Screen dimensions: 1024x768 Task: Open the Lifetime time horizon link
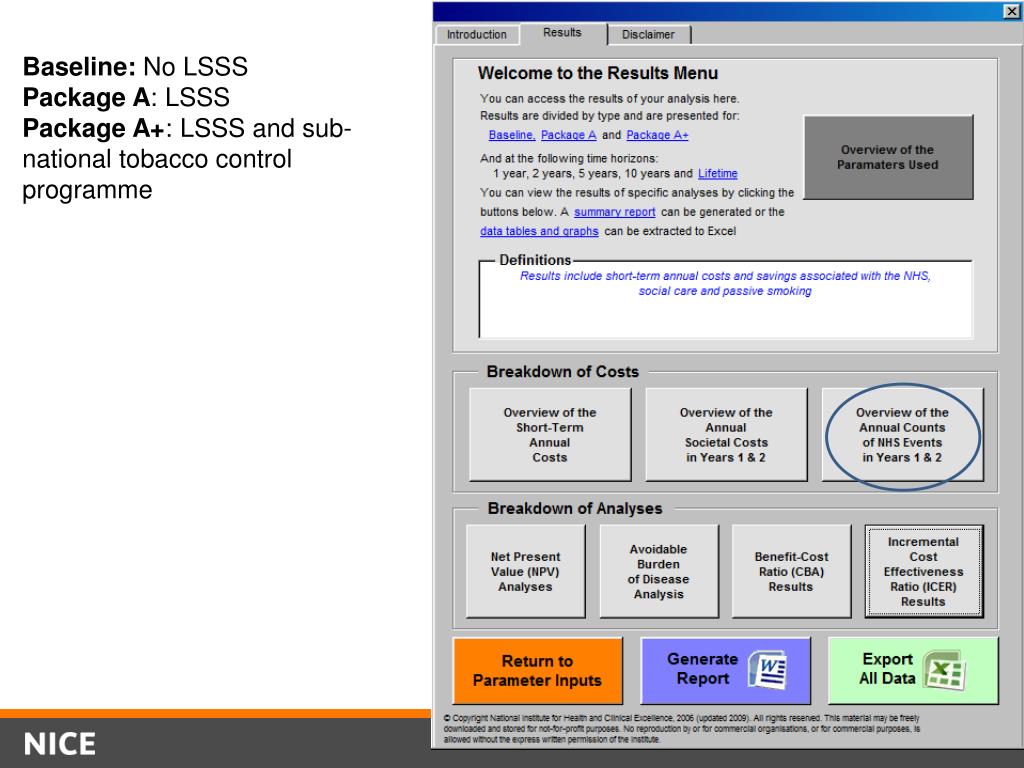(x=718, y=174)
